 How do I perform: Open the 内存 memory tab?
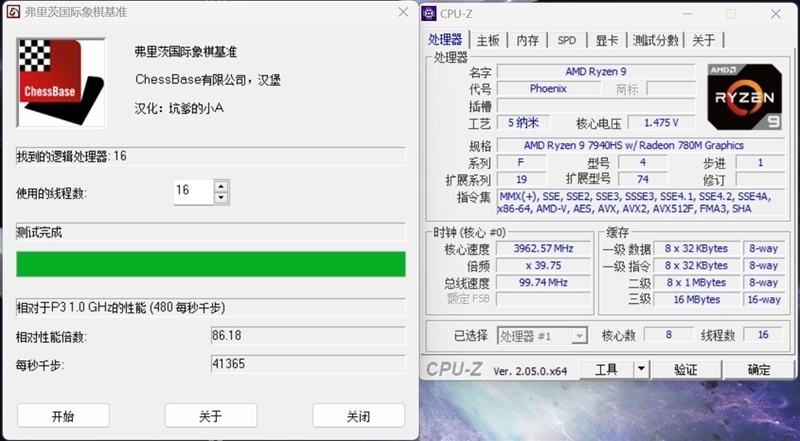click(x=528, y=40)
